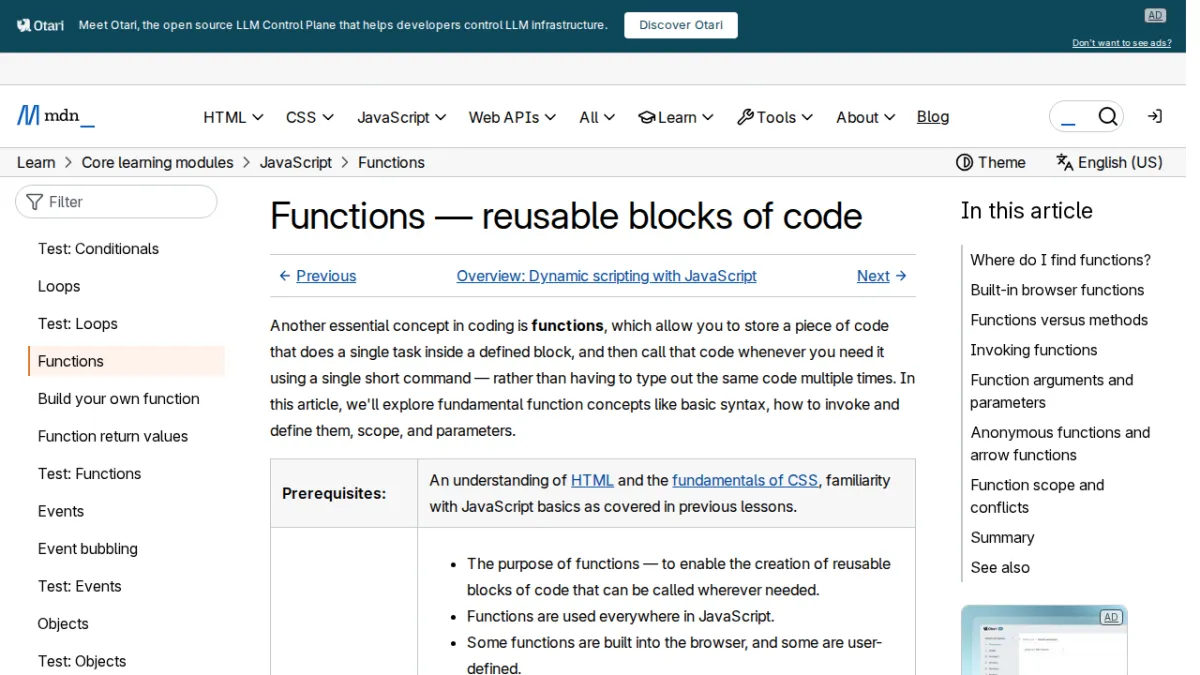Click the sidebar Filter input field

click(x=116, y=201)
